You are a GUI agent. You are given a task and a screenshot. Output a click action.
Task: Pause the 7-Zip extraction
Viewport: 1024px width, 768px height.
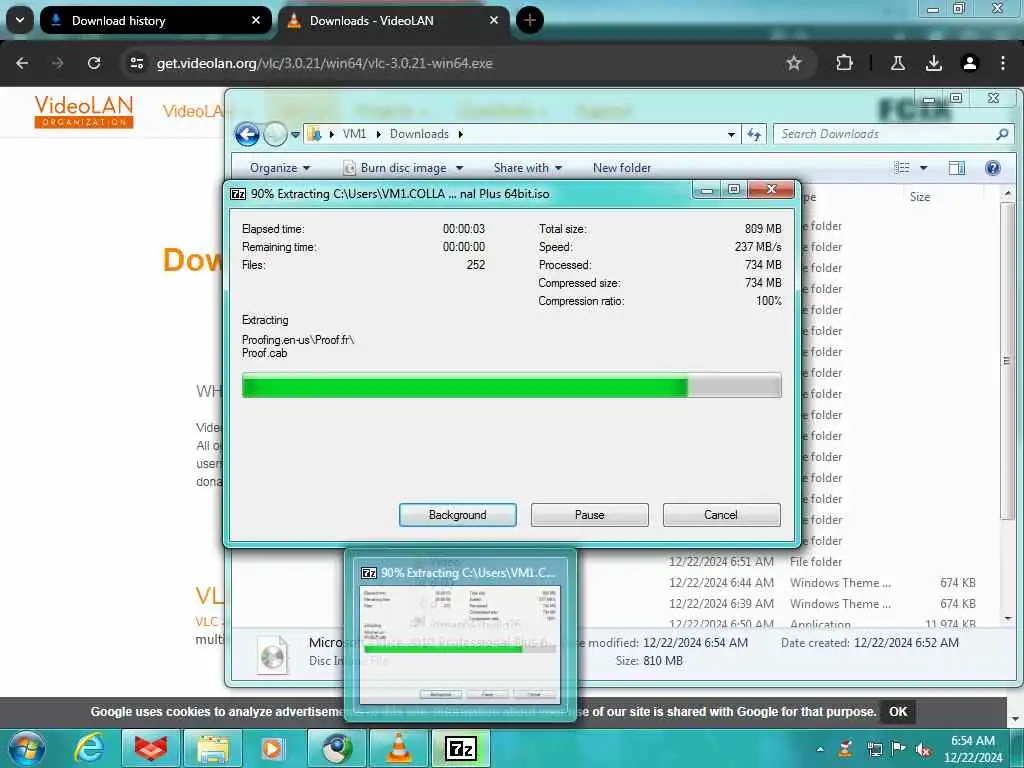[589, 515]
